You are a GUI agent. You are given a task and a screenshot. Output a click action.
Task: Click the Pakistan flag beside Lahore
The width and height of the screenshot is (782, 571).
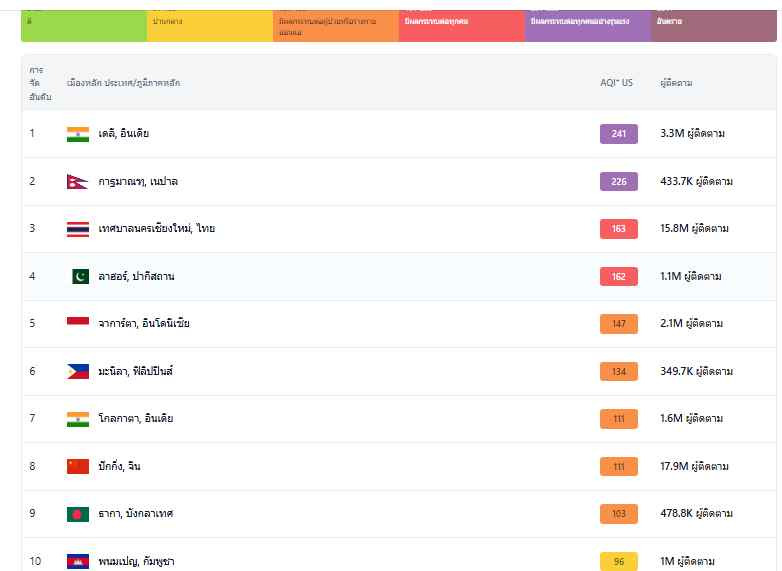click(80, 276)
